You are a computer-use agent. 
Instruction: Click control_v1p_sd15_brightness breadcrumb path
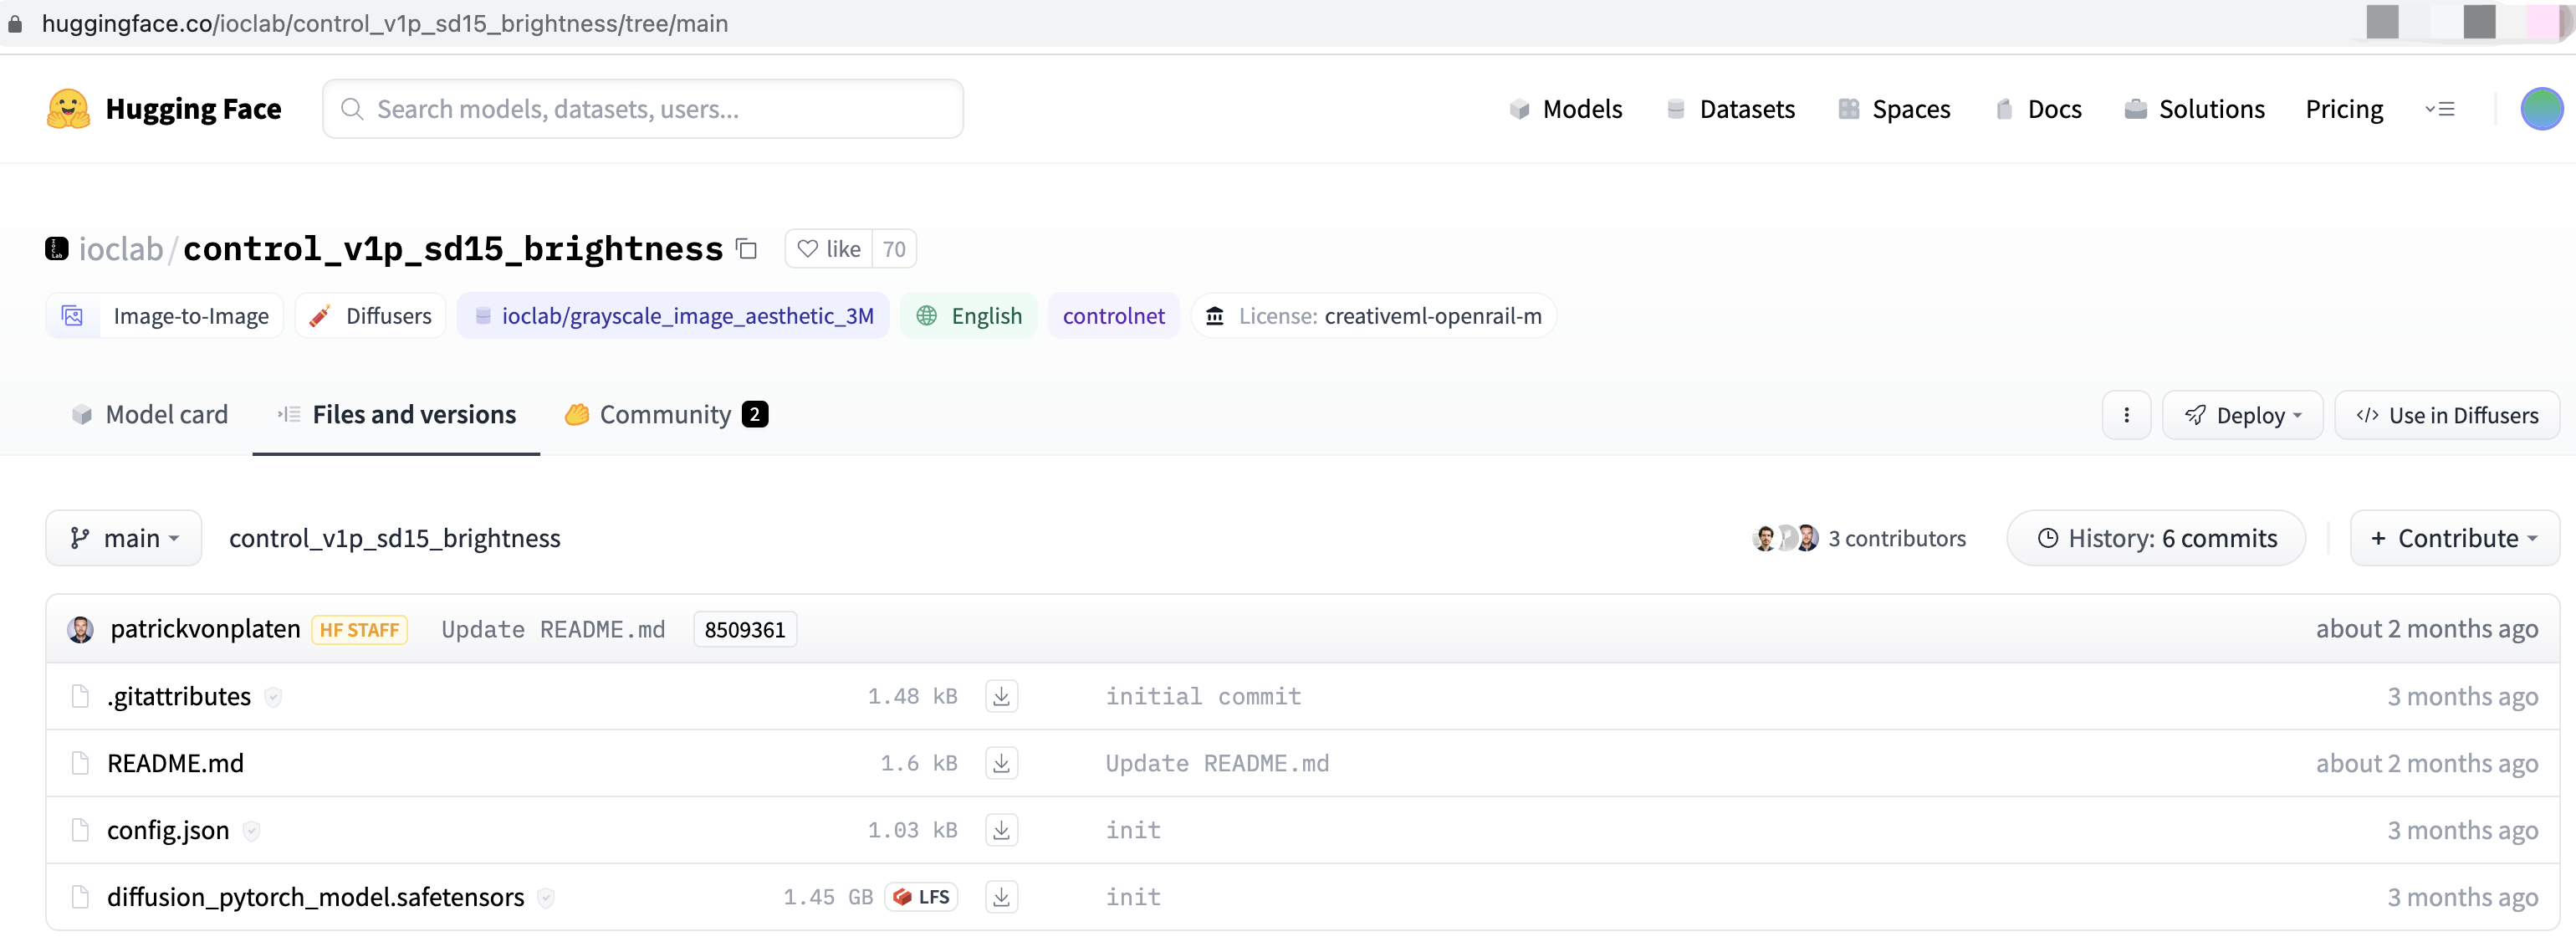click(395, 538)
